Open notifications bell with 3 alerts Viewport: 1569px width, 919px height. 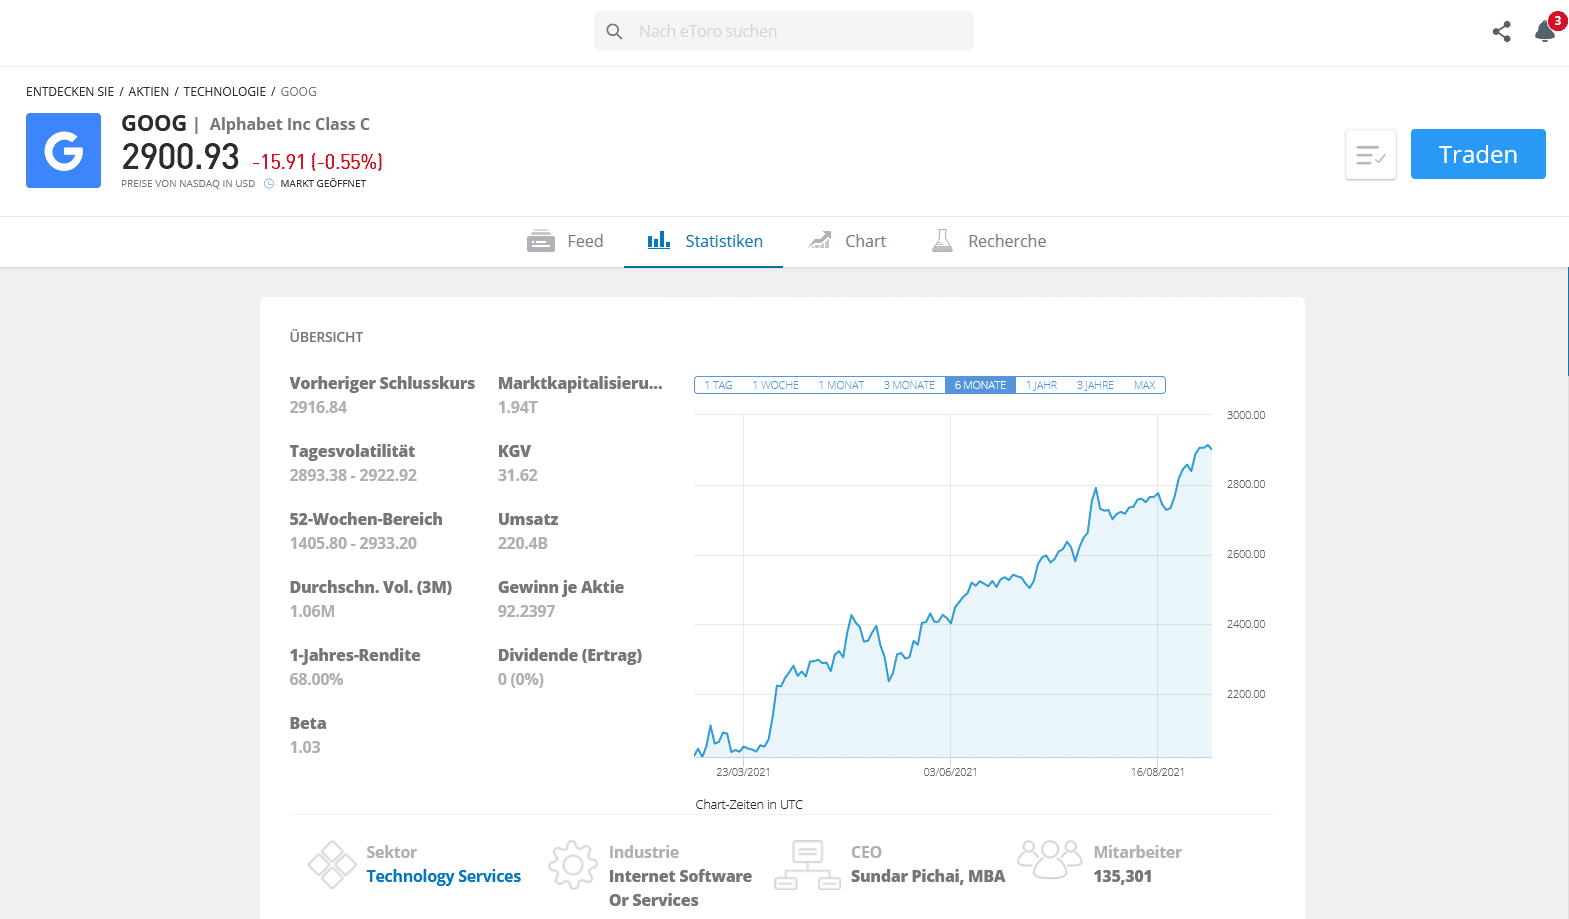click(x=1546, y=31)
